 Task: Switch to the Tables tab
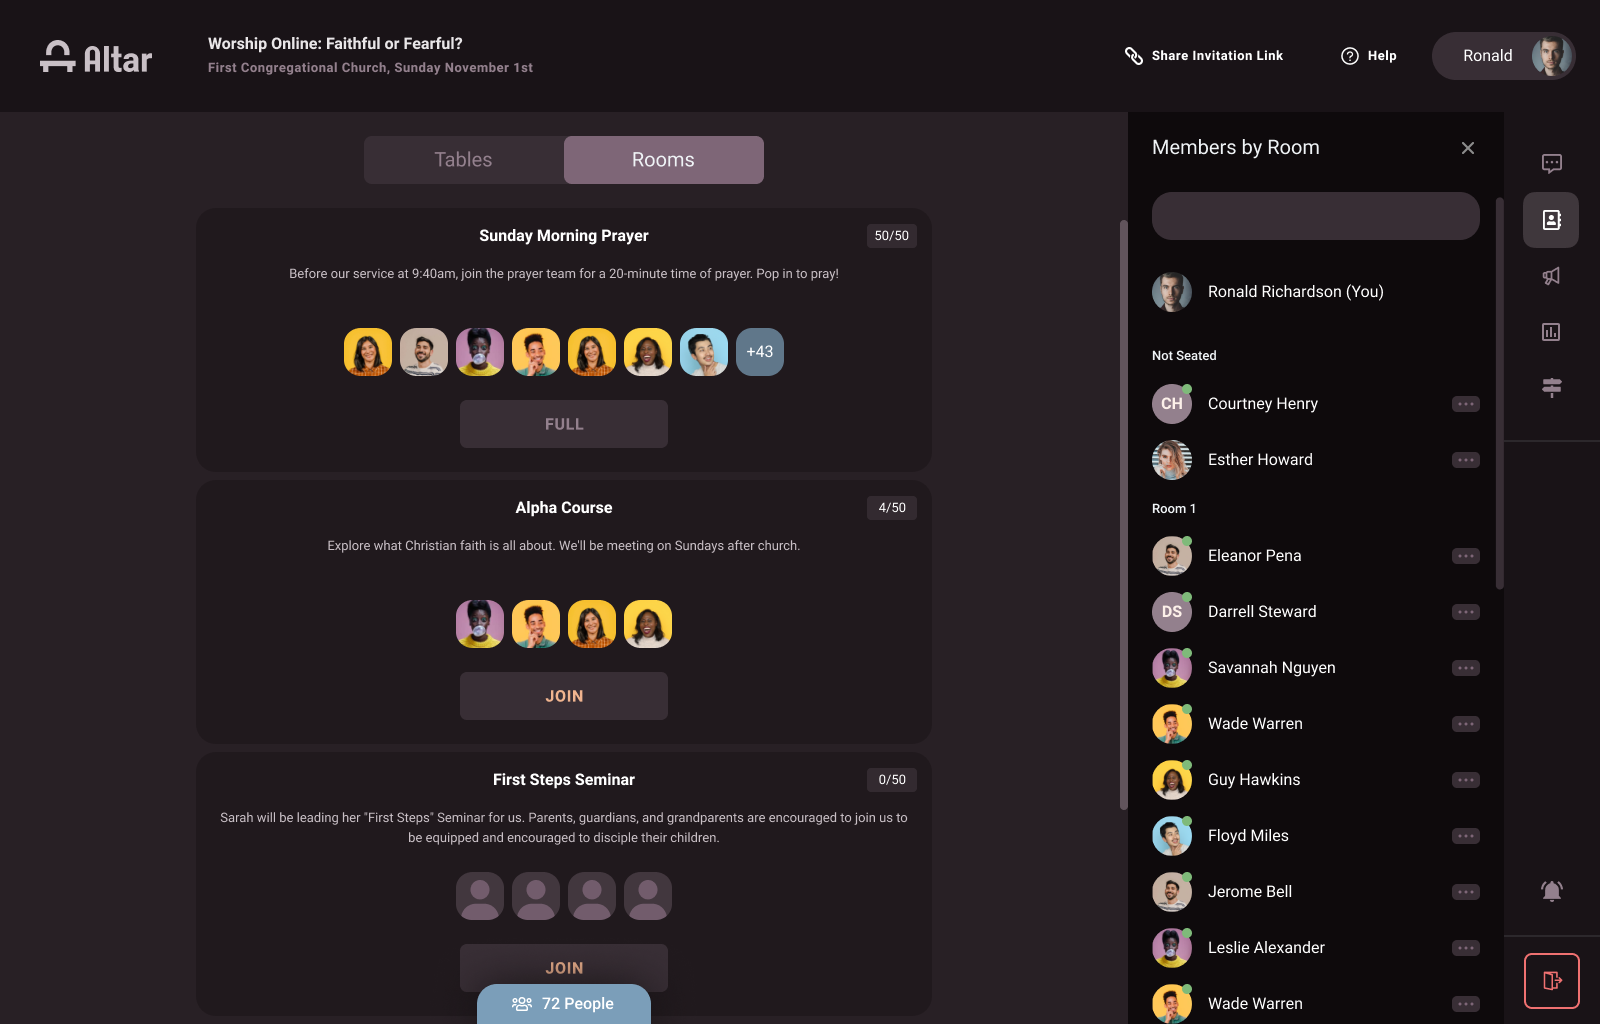click(464, 160)
